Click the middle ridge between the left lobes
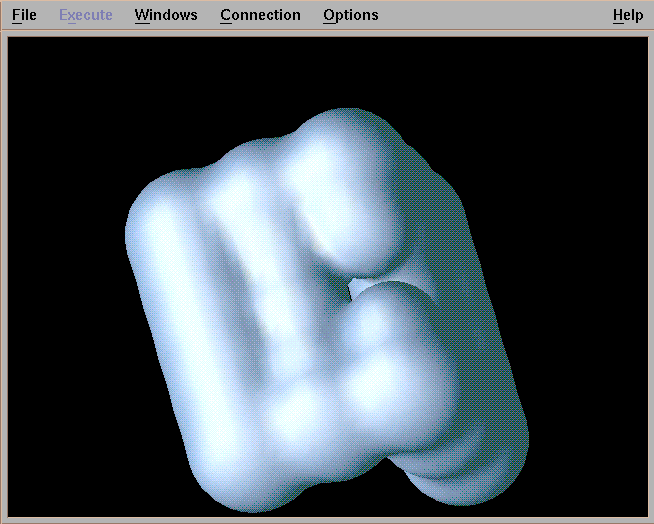 click(x=255, y=280)
